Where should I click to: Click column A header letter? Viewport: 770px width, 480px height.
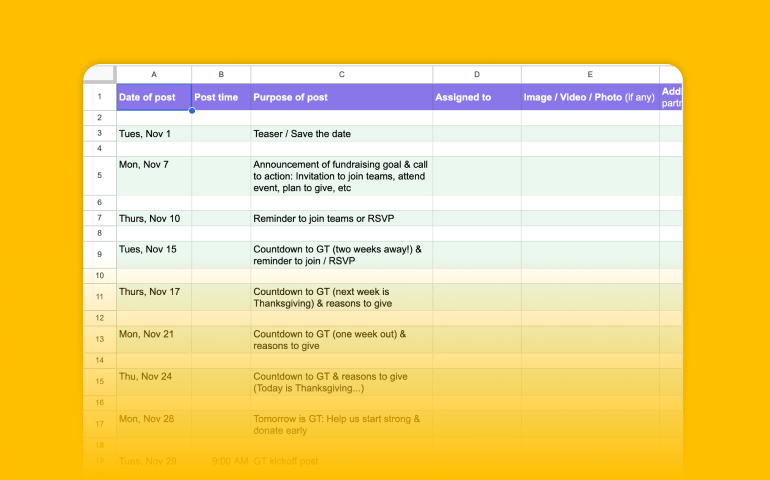154,74
